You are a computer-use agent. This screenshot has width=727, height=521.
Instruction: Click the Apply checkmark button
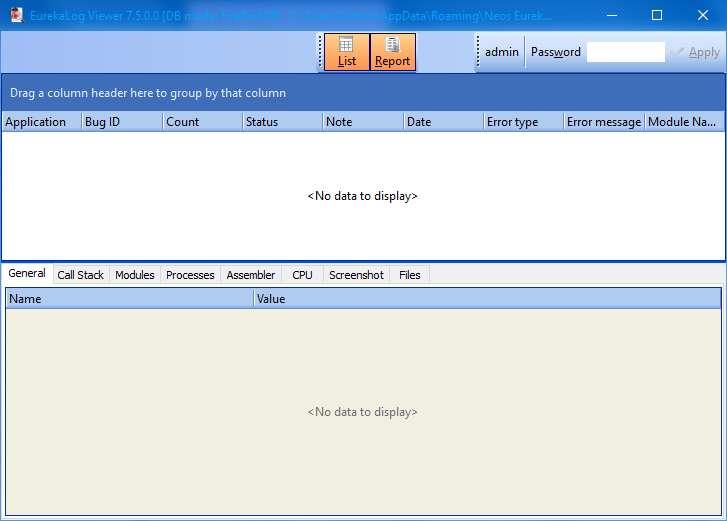pyautogui.click(x=695, y=52)
